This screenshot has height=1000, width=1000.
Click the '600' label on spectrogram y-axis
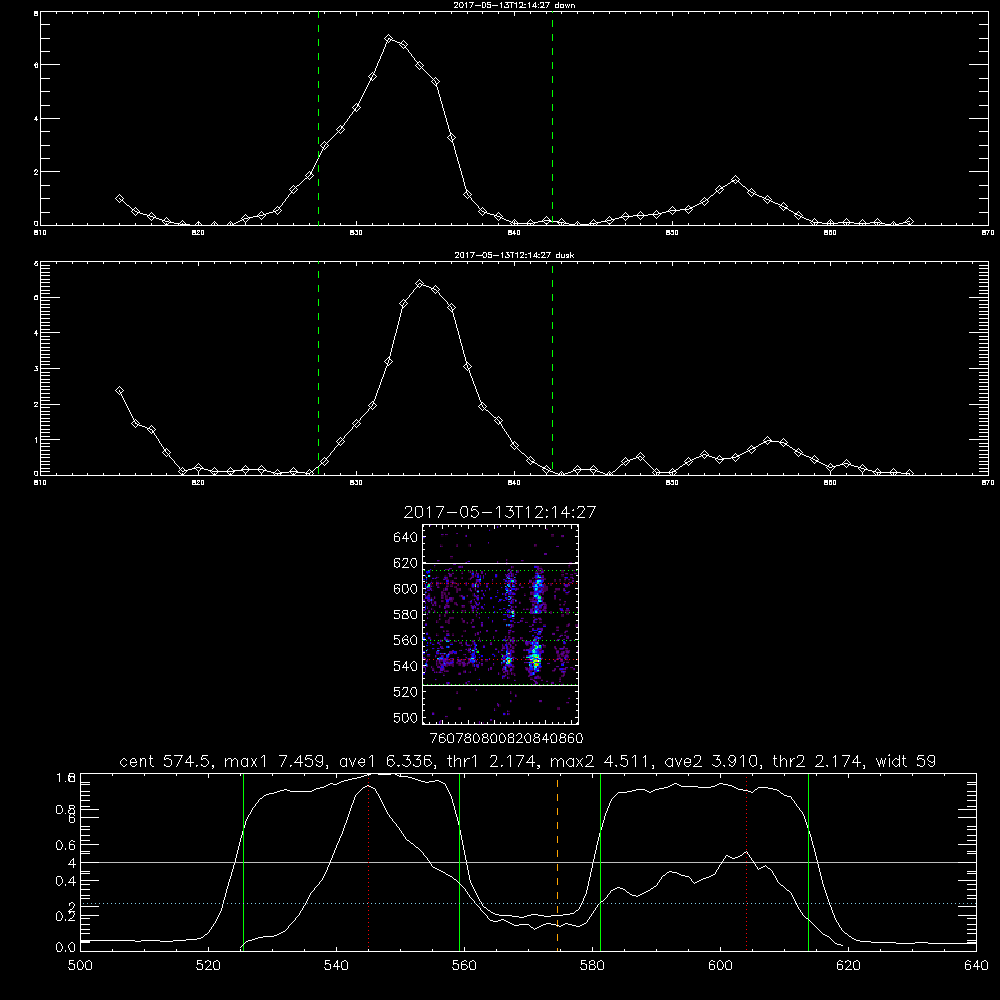point(406,589)
